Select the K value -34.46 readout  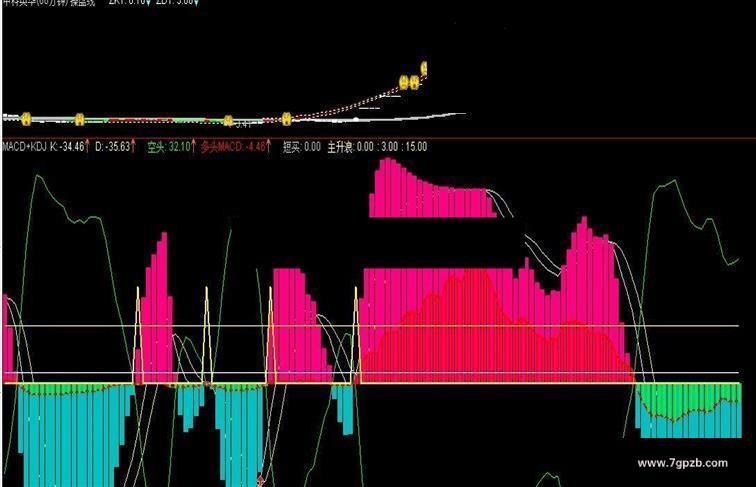pos(67,147)
